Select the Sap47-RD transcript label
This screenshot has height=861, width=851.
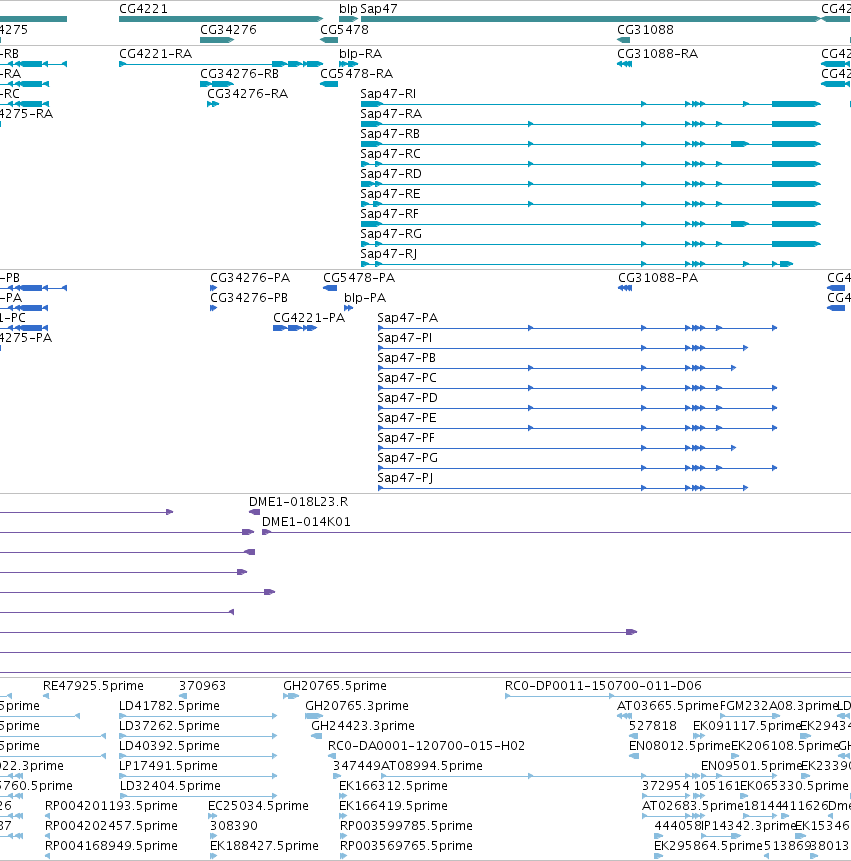coord(391,174)
